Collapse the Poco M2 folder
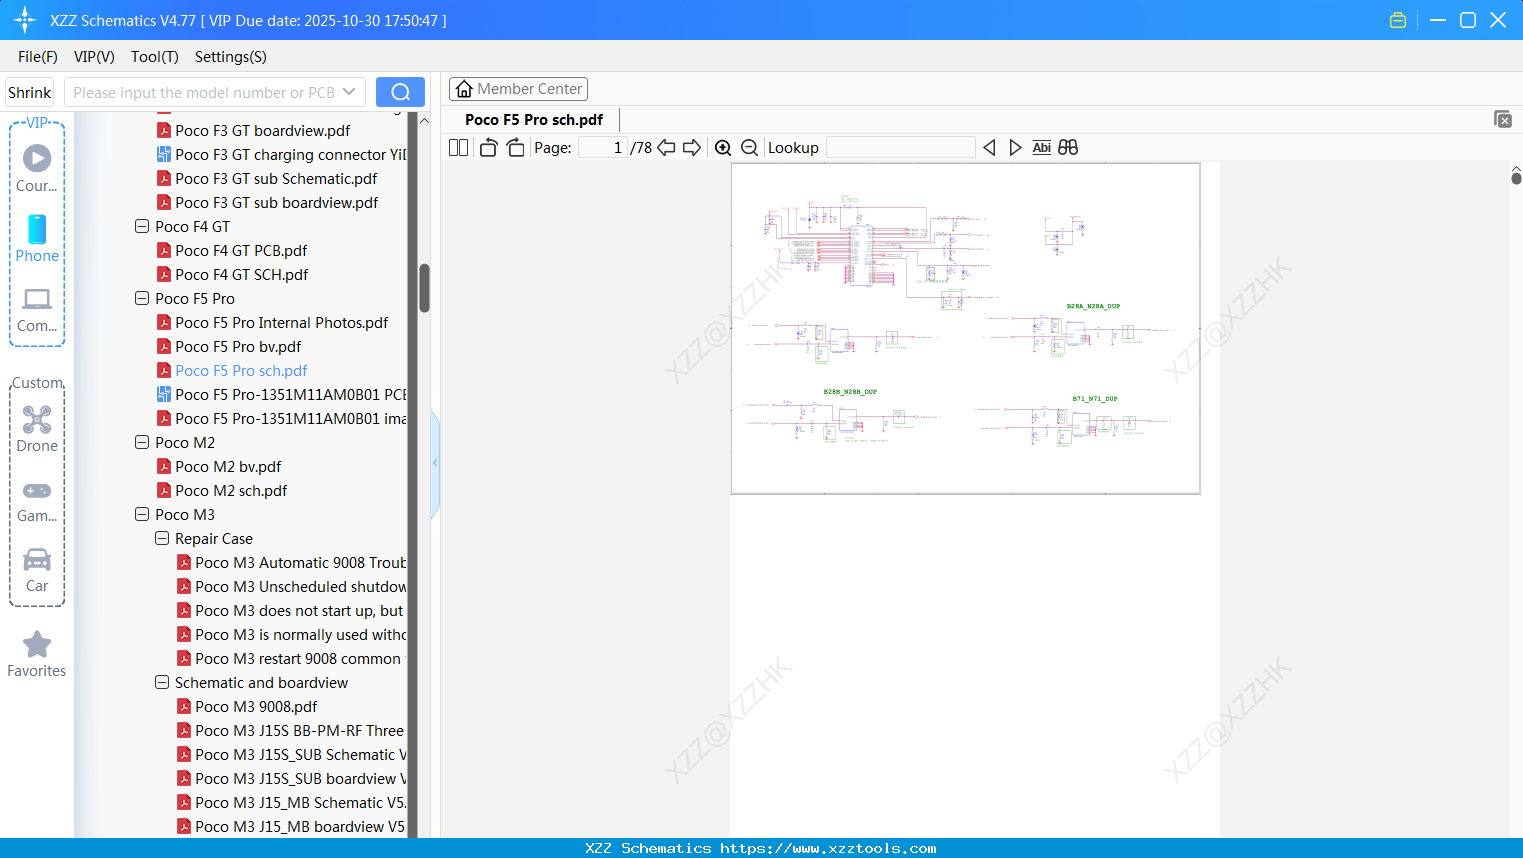This screenshot has height=858, width=1523. pyautogui.click(x=142, y=443)
